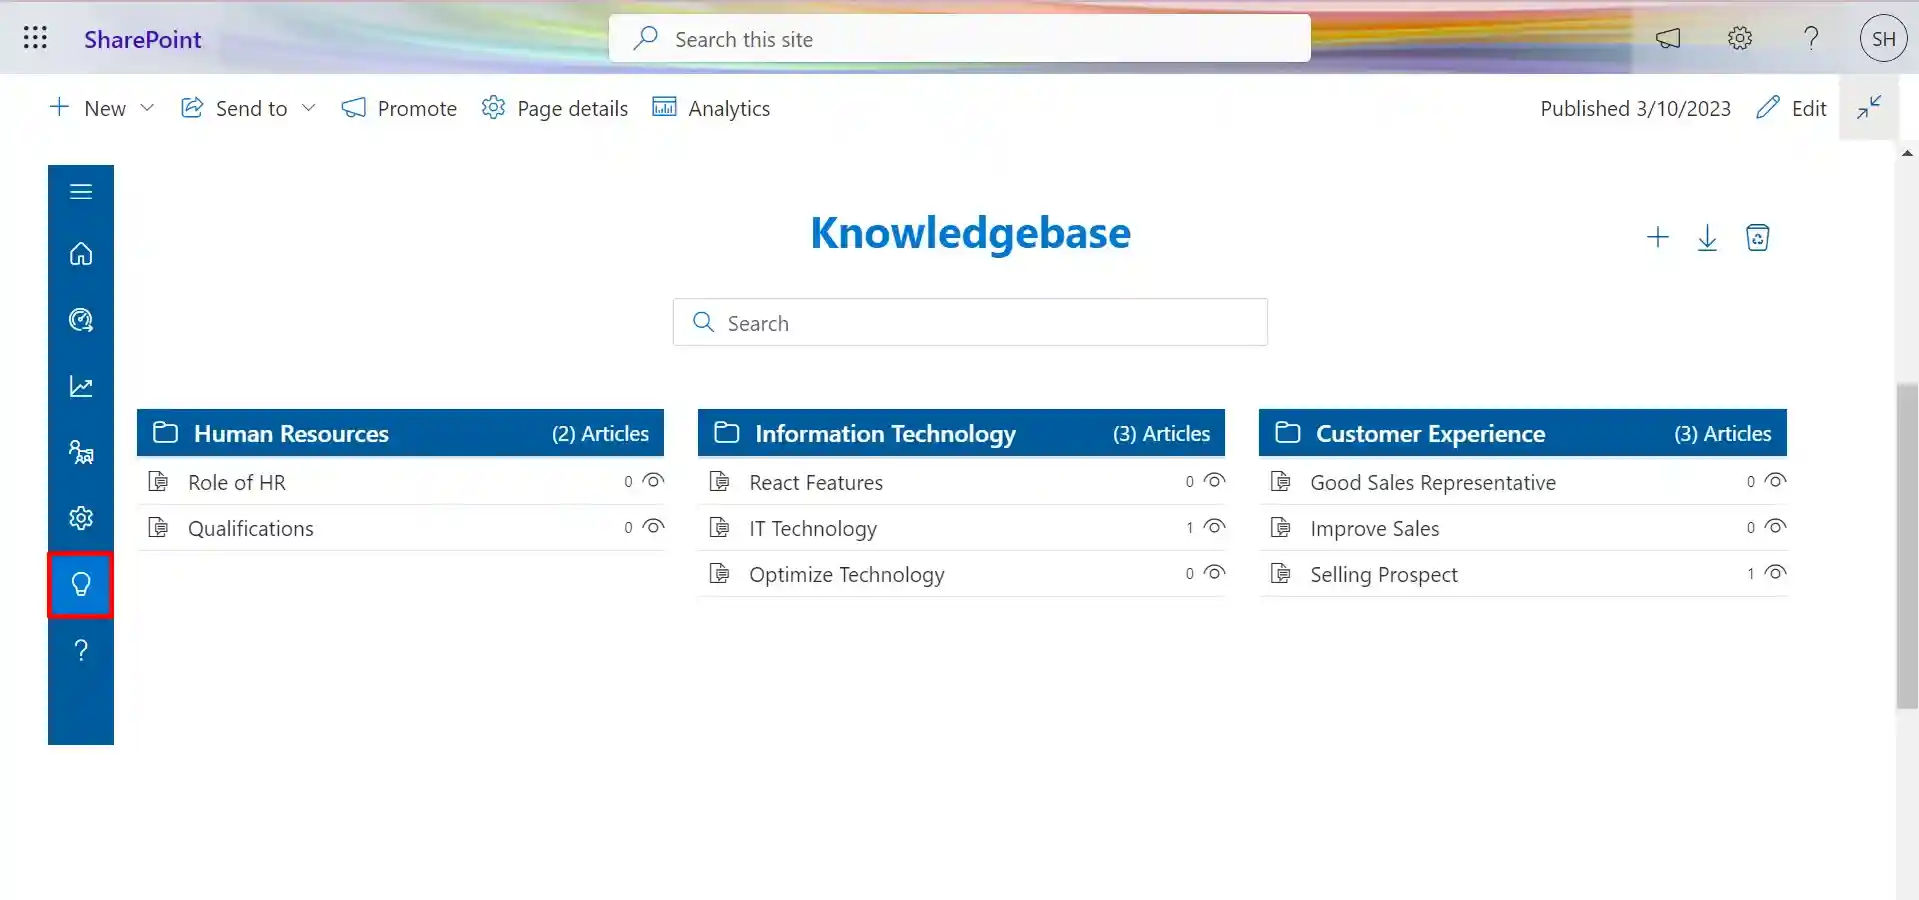Viewport: 1919px width, 900px height.
Task: Click the megaphone icon in header
Action: (x=1667, y=39)
